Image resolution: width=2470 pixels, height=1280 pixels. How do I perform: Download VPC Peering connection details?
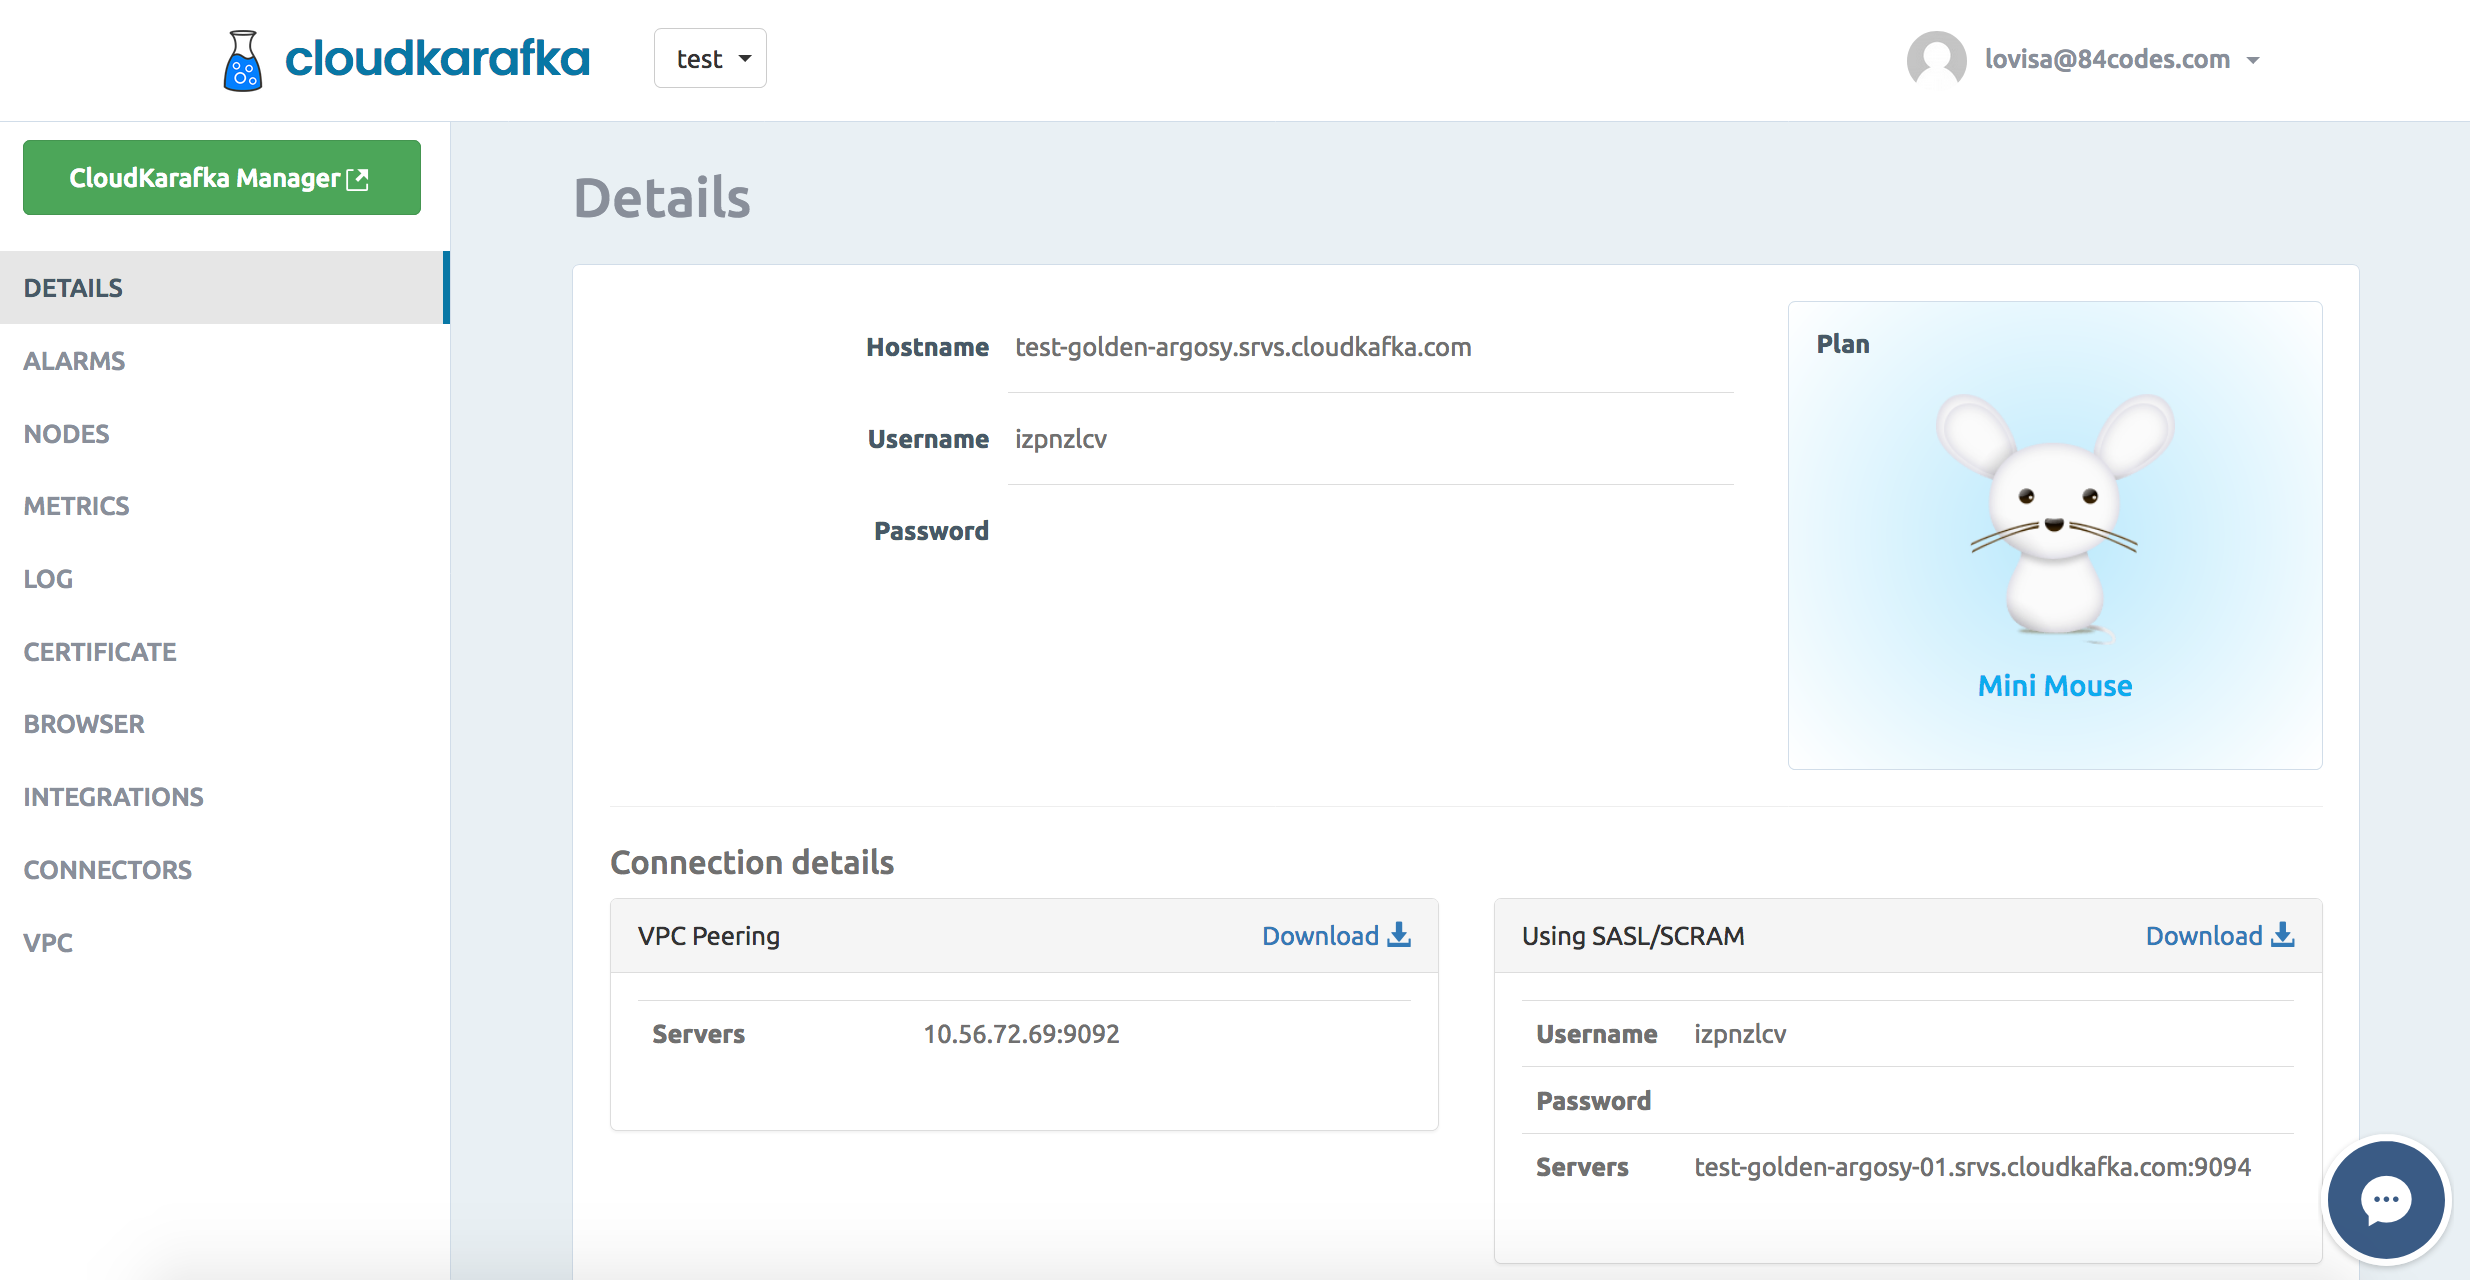coord(1336,936)
